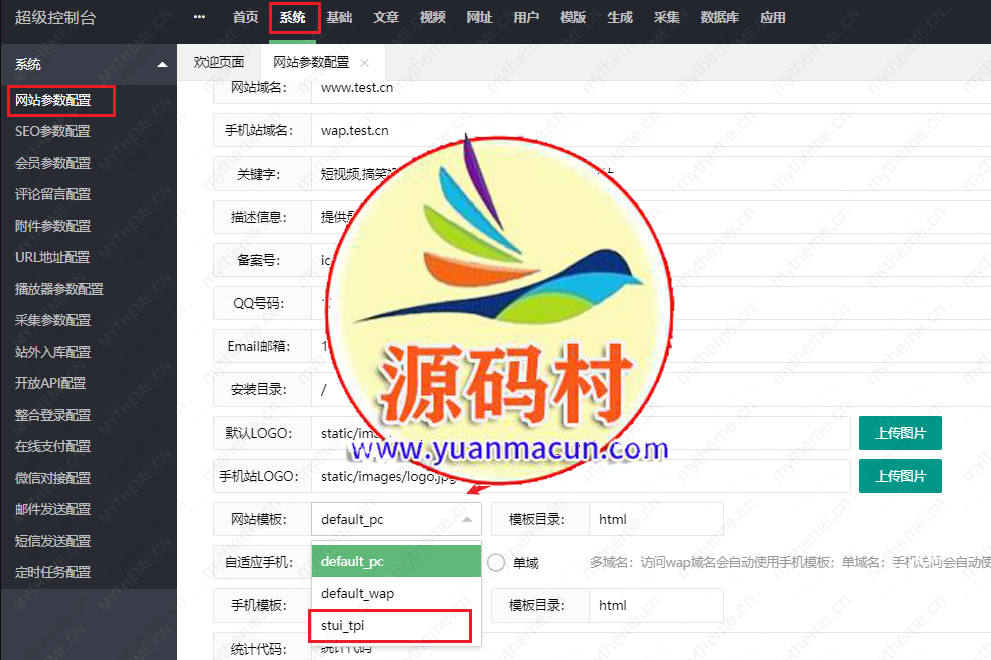The width and height of the screenshot is (991, 660).
Task: Open the "..." more menu icon
Action: click(198, 16)
